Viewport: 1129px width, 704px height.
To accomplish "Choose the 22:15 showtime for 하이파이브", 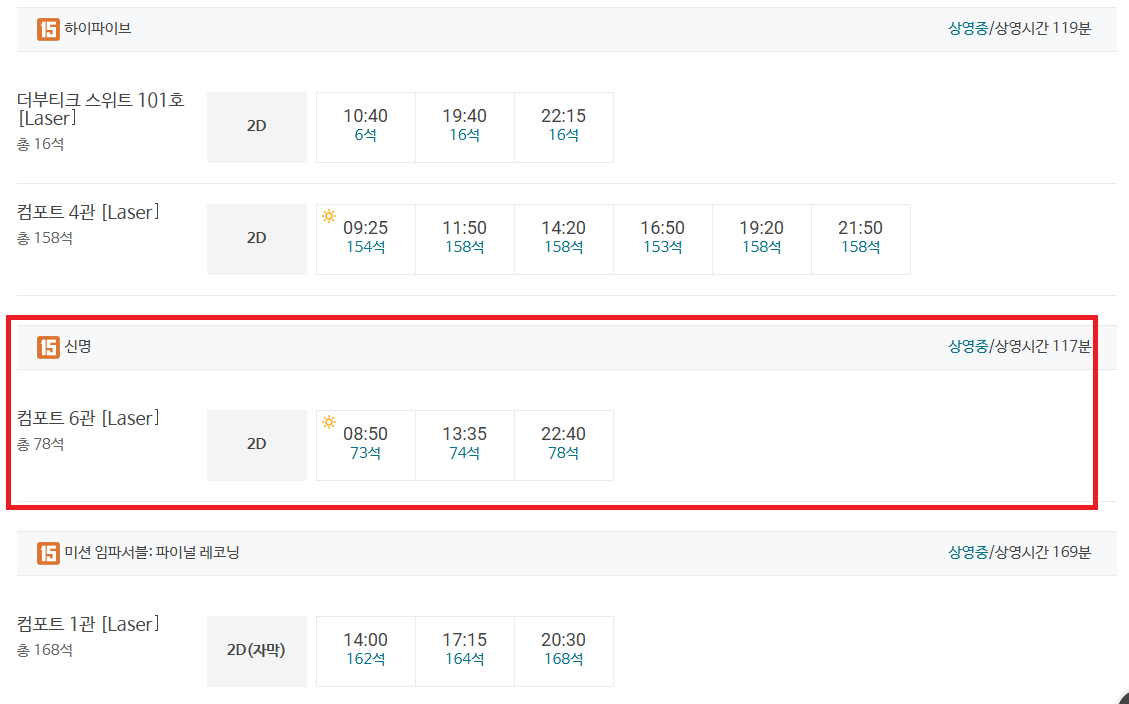I will 564,127.
